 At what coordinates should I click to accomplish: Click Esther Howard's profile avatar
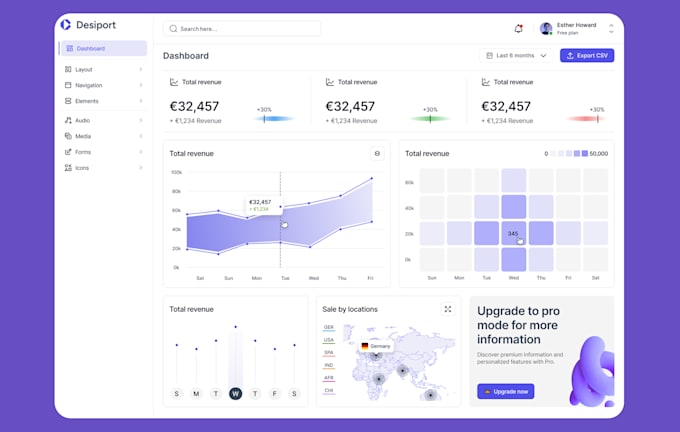546,29
